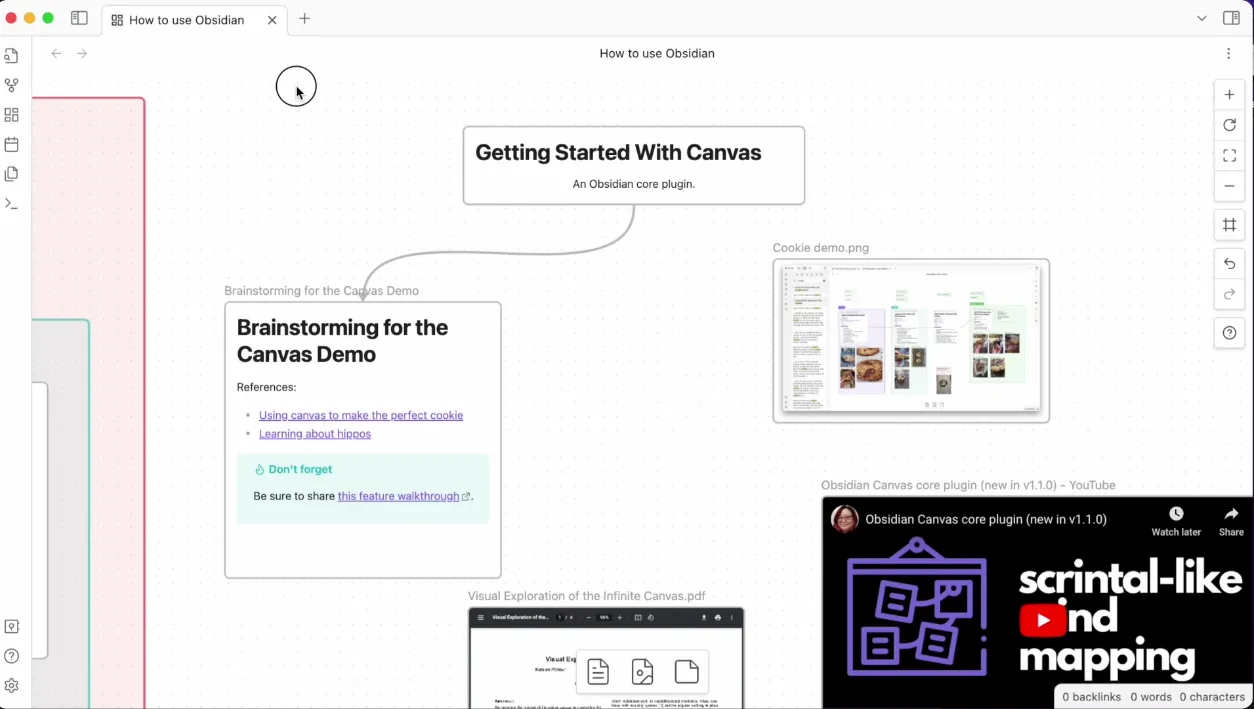Open daily note calendar icon

click(x=12, y=144)
